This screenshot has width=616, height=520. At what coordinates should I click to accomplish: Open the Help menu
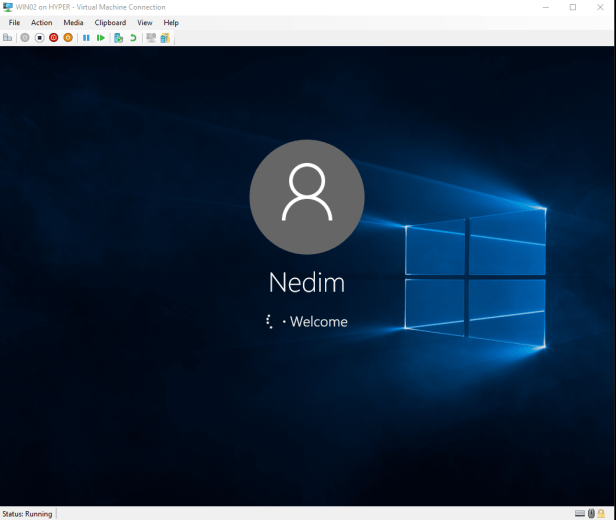[x=171, y=23]
